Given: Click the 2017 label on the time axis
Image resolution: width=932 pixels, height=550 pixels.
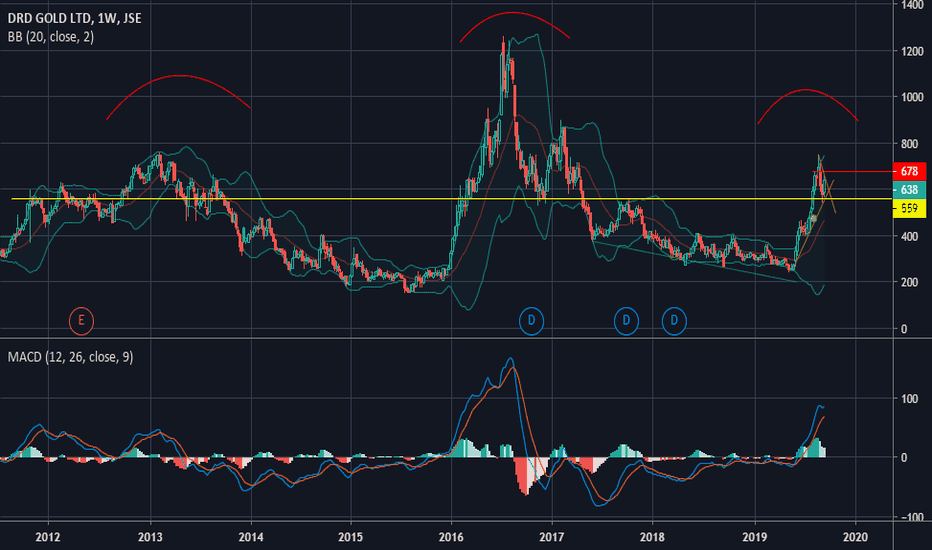Looking at the screenshot, I should 552,537.
